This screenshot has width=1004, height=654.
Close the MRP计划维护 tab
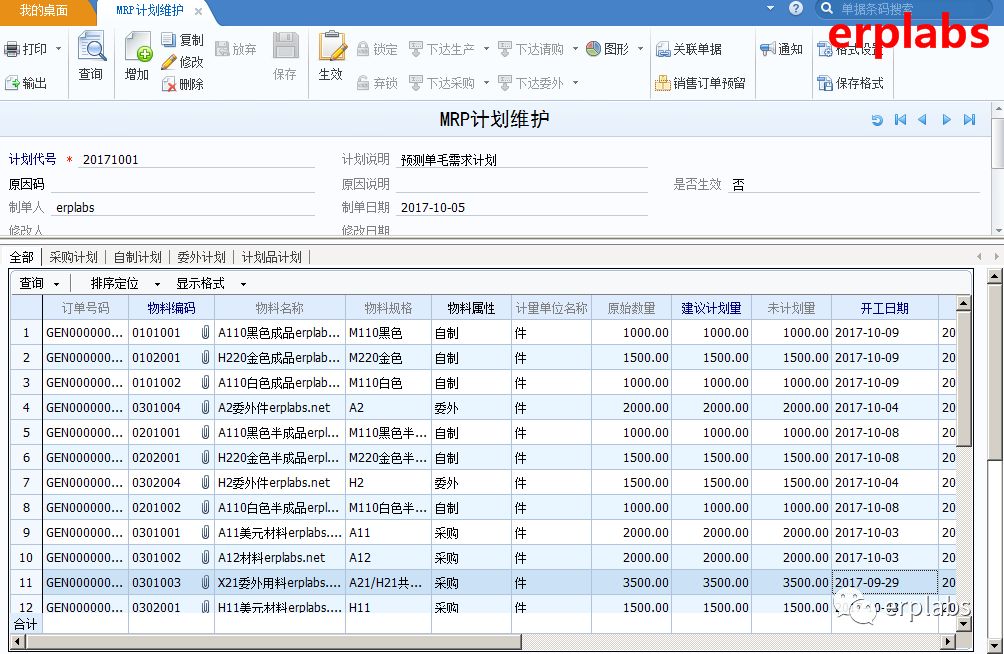(198, 12)
